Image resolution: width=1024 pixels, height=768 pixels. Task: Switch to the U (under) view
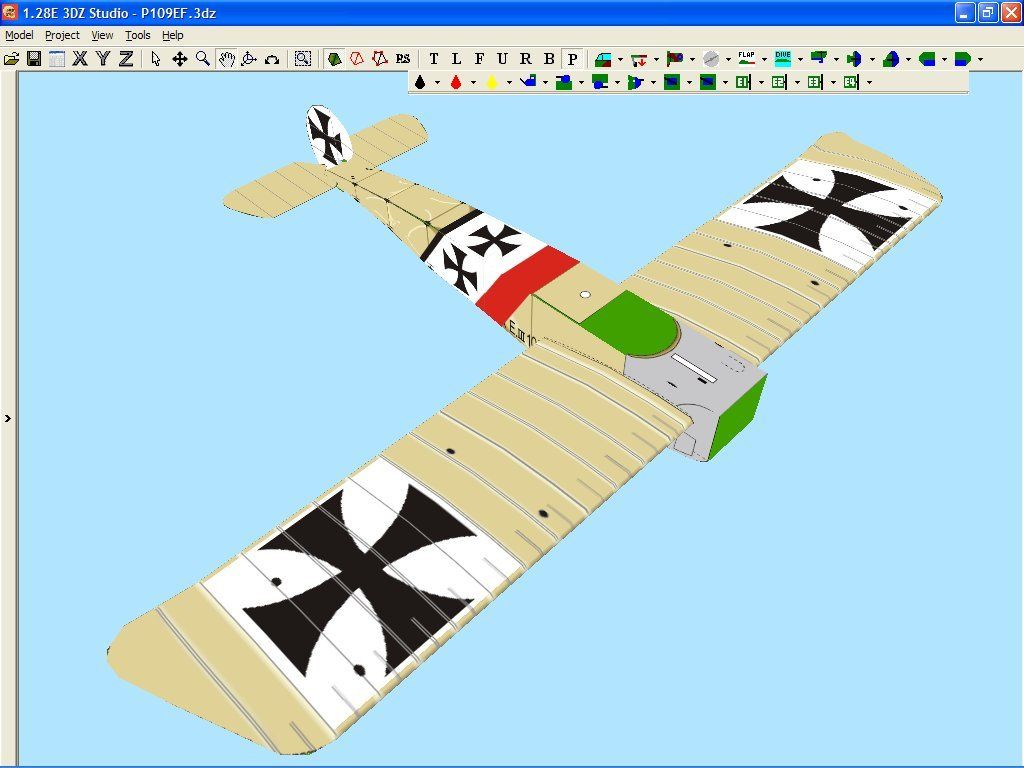(x=502, y=59)
